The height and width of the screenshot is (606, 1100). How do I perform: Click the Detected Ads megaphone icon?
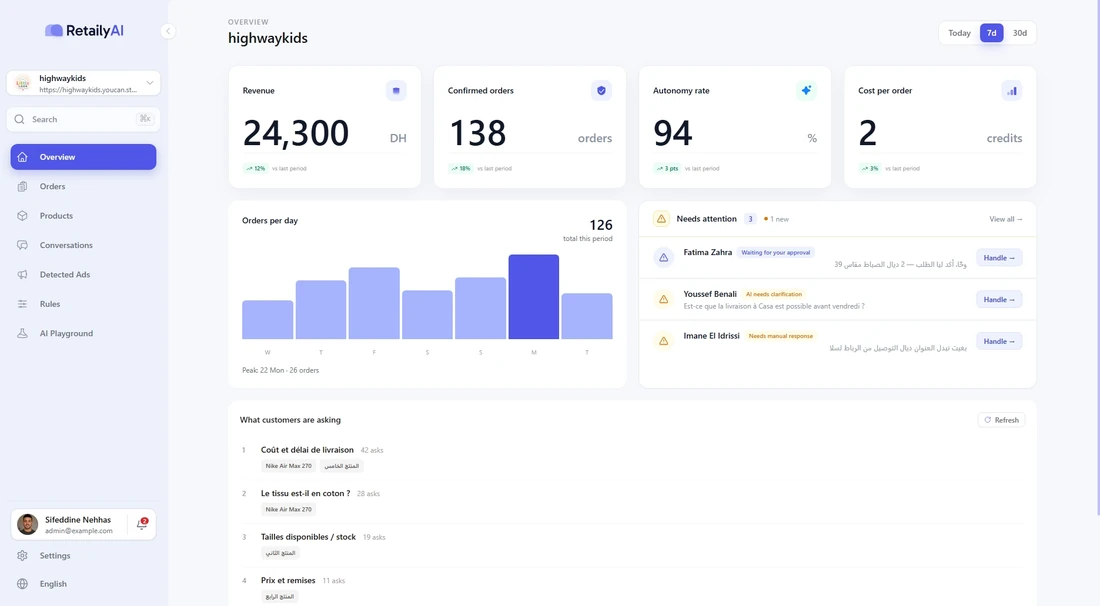click(x=22, y=275)
